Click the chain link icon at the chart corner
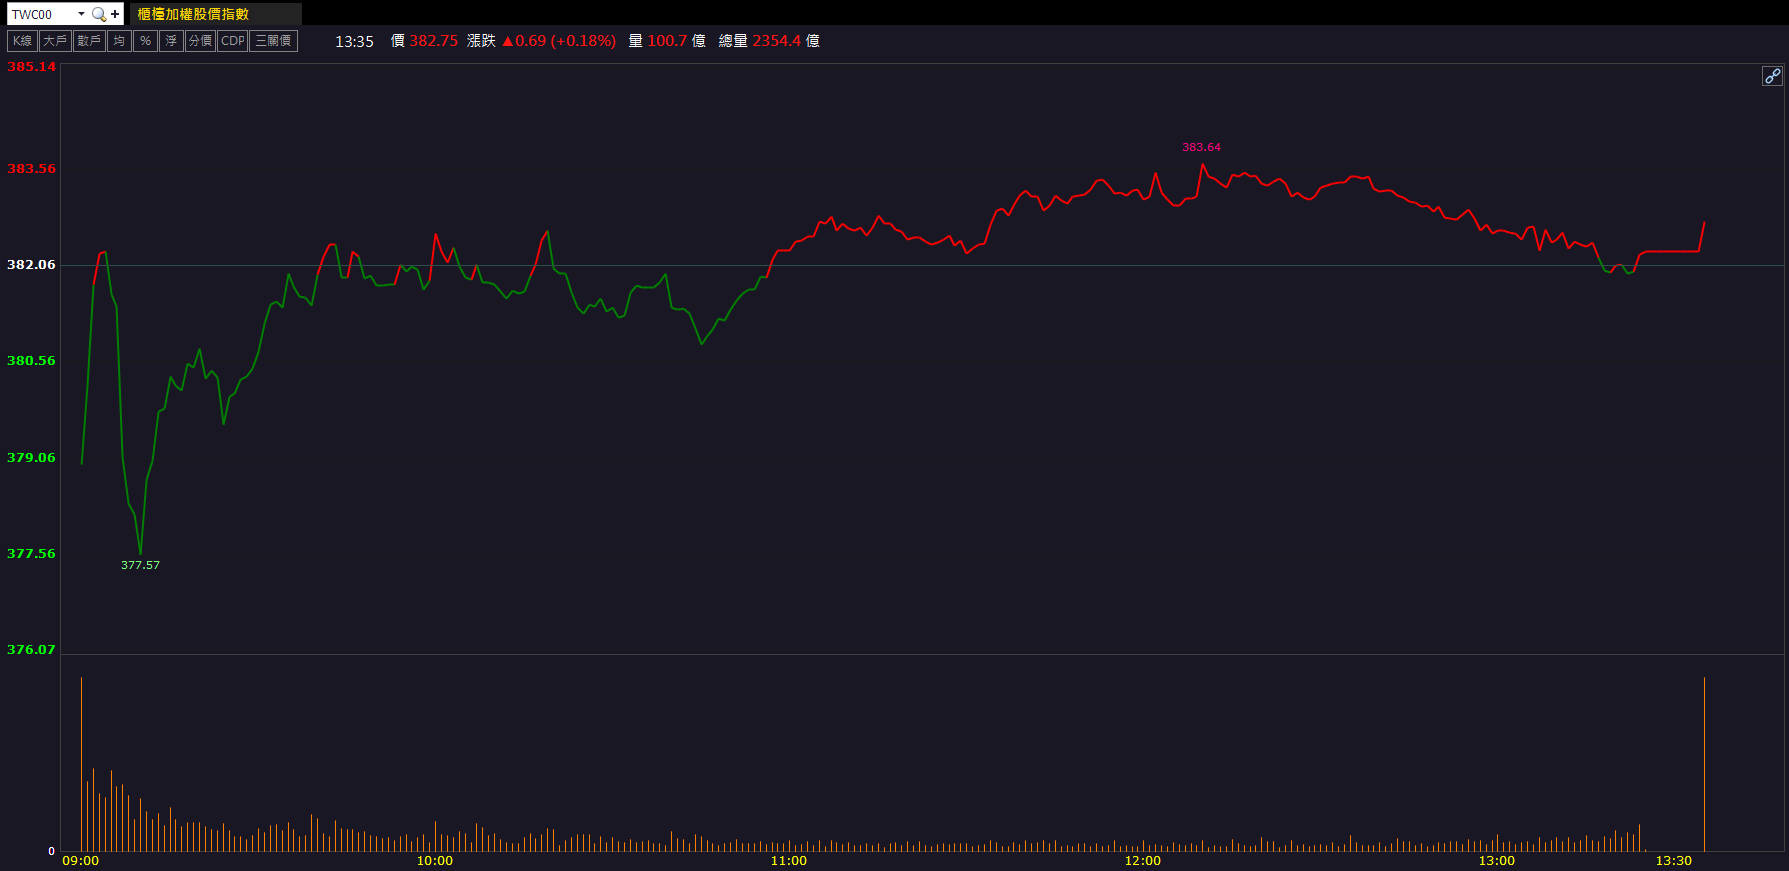1789x871 pixels. tap(1771, 76)
